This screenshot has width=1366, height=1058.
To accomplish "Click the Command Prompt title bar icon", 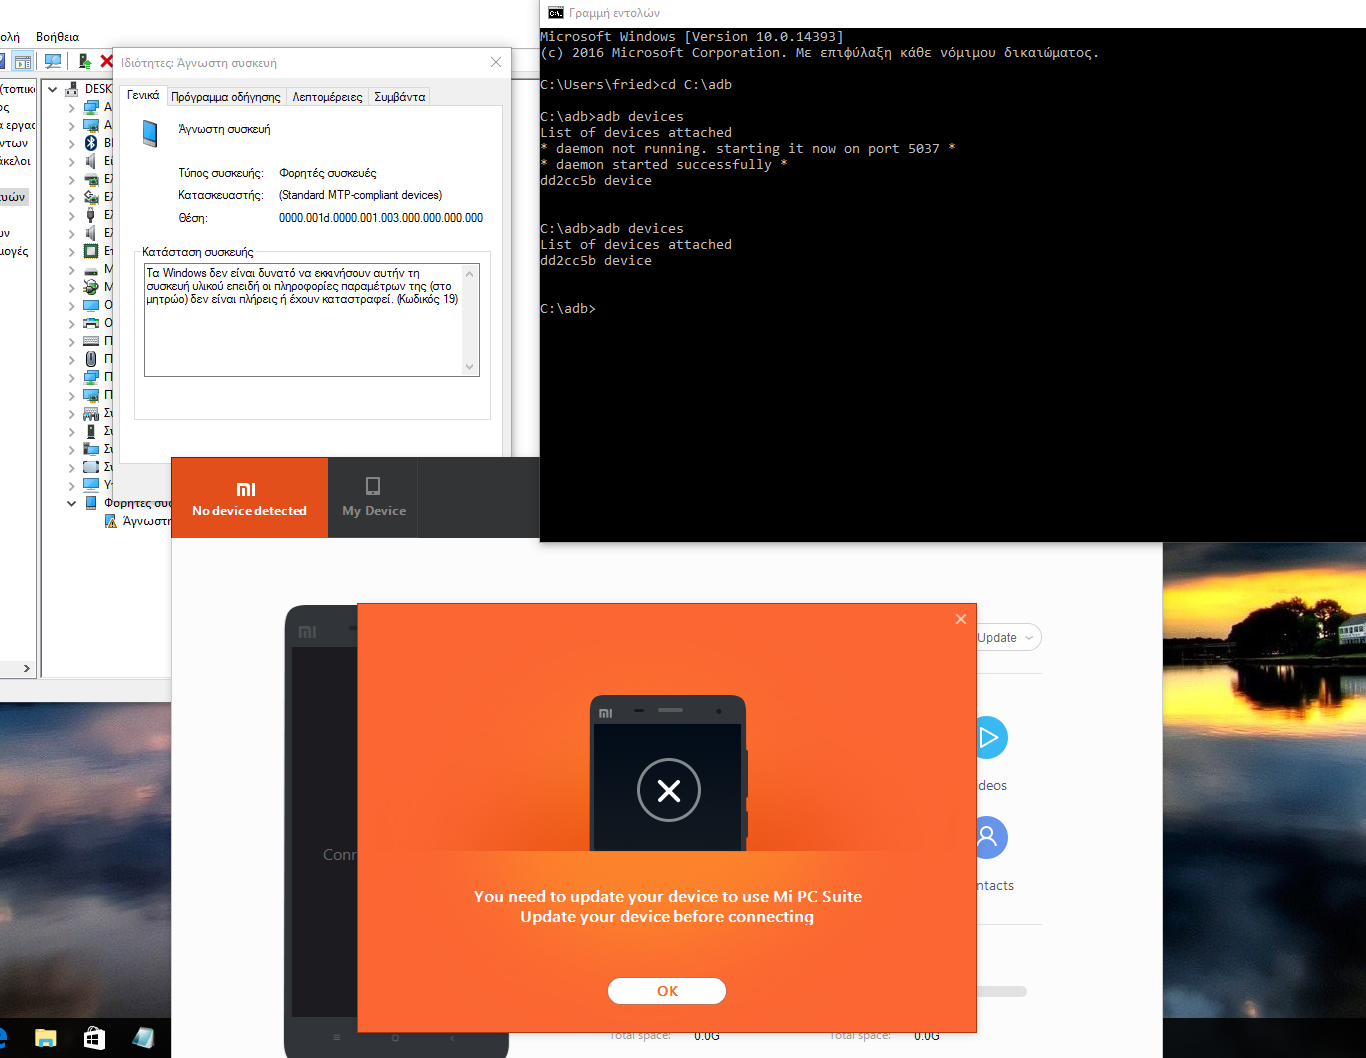I will point(555,13).
